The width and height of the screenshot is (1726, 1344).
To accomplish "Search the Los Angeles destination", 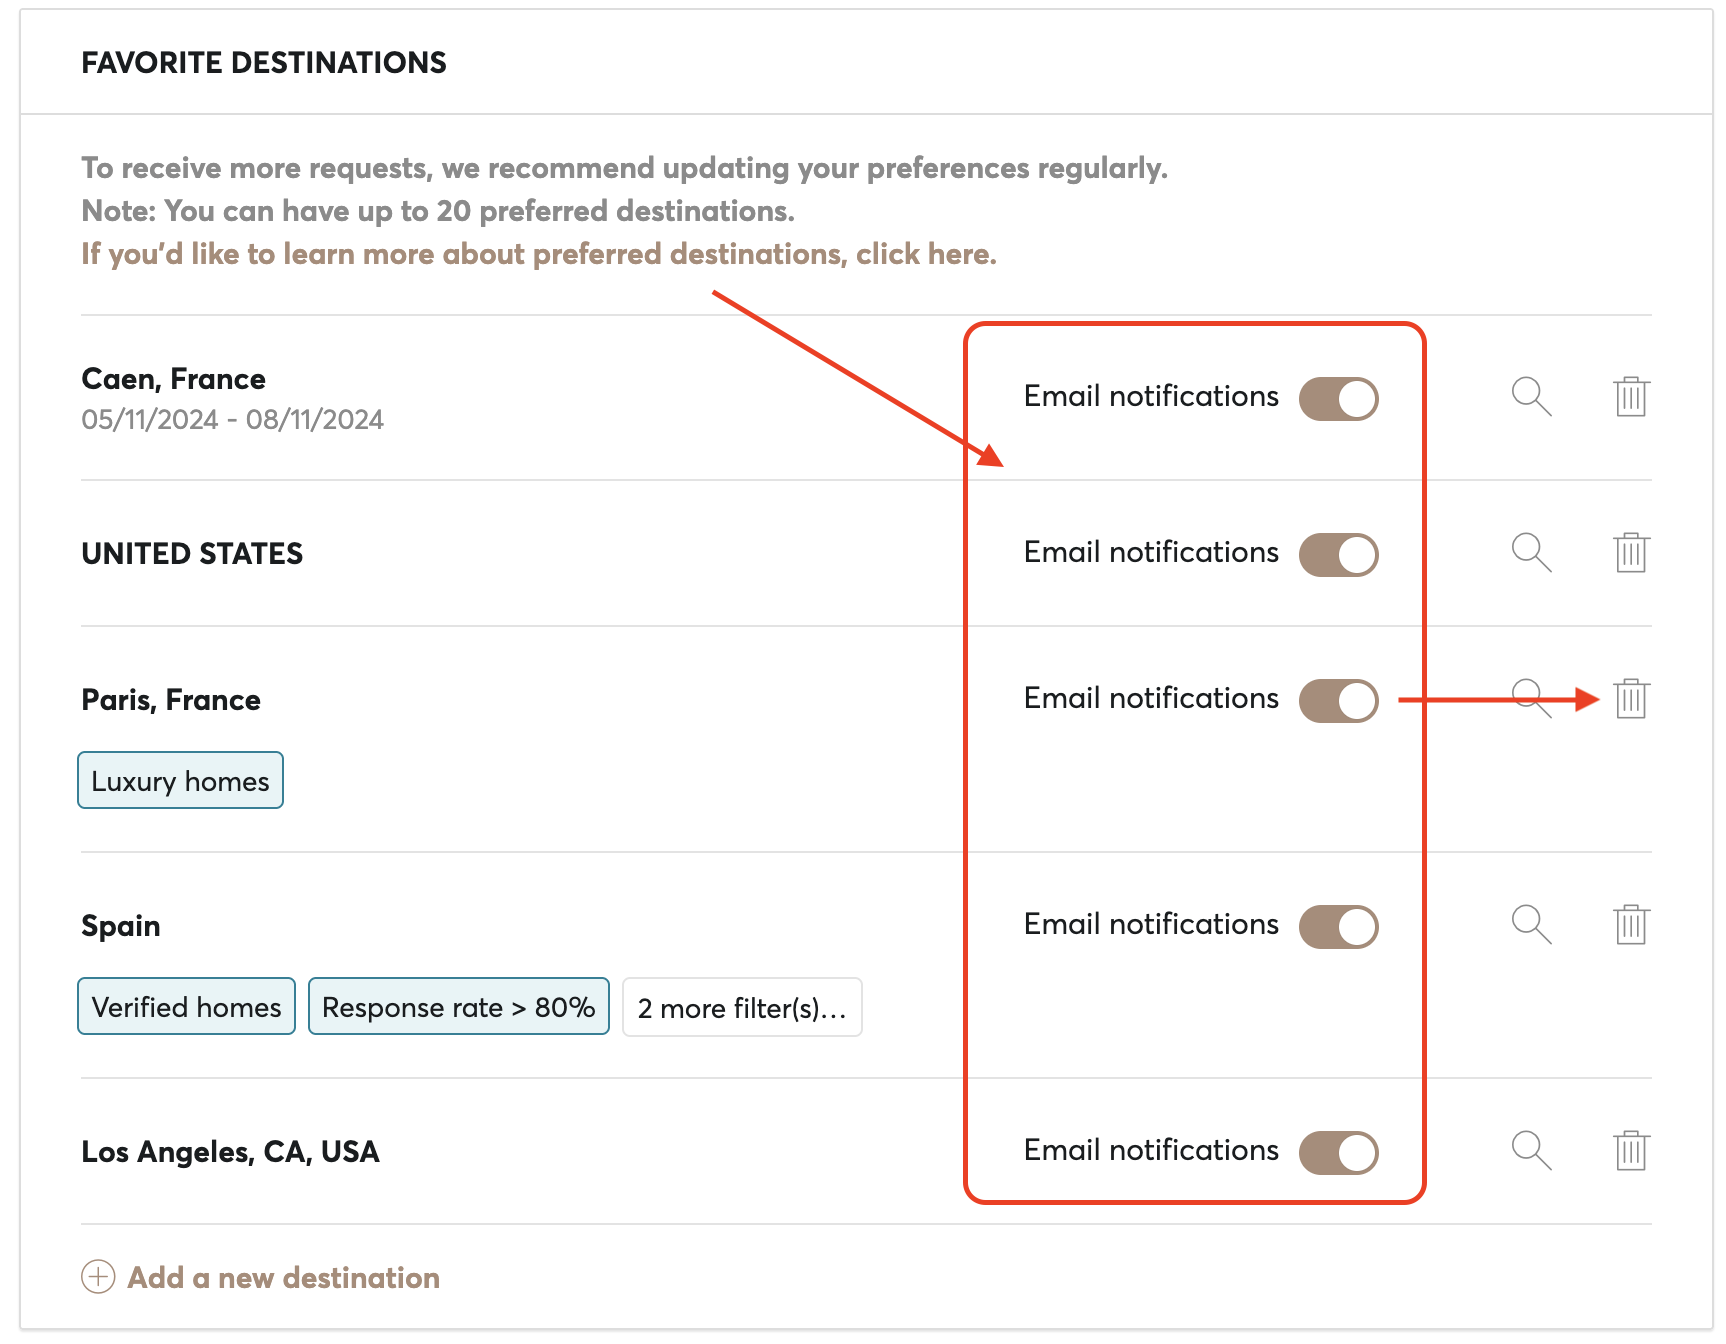I will click(x=1530, y=1150).
